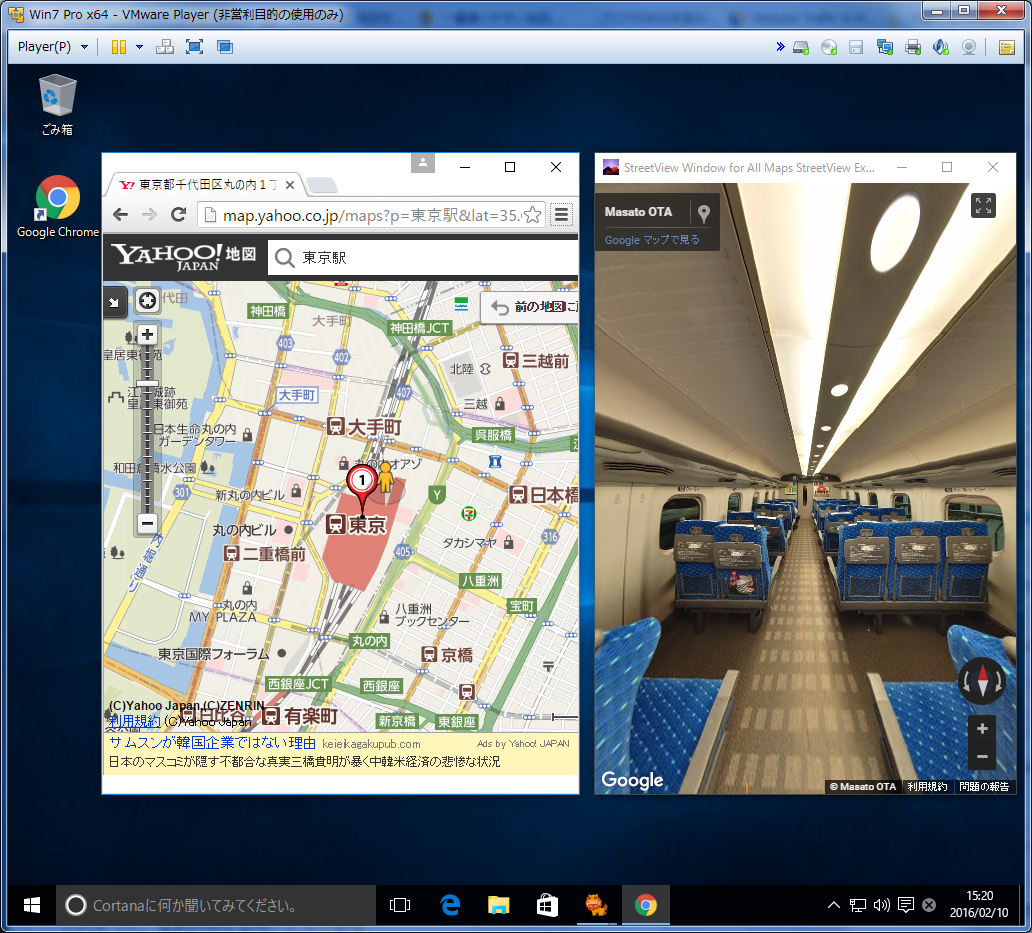Click the orange pegman on map
1032x933 pixels.
pos(386,478)
